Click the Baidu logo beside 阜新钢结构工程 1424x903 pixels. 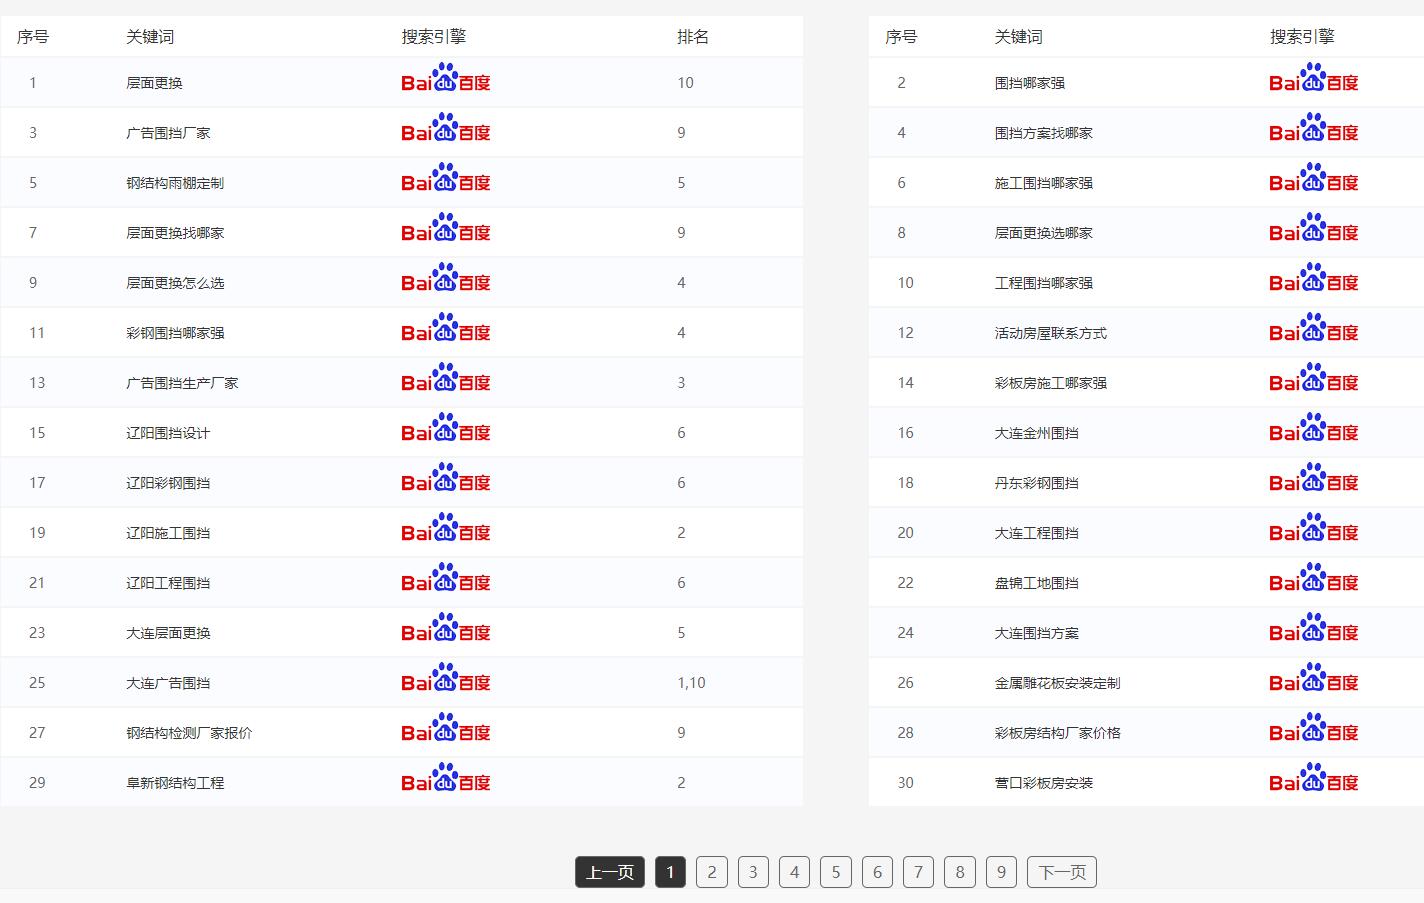pyautogui.click(x=446, y=778)
